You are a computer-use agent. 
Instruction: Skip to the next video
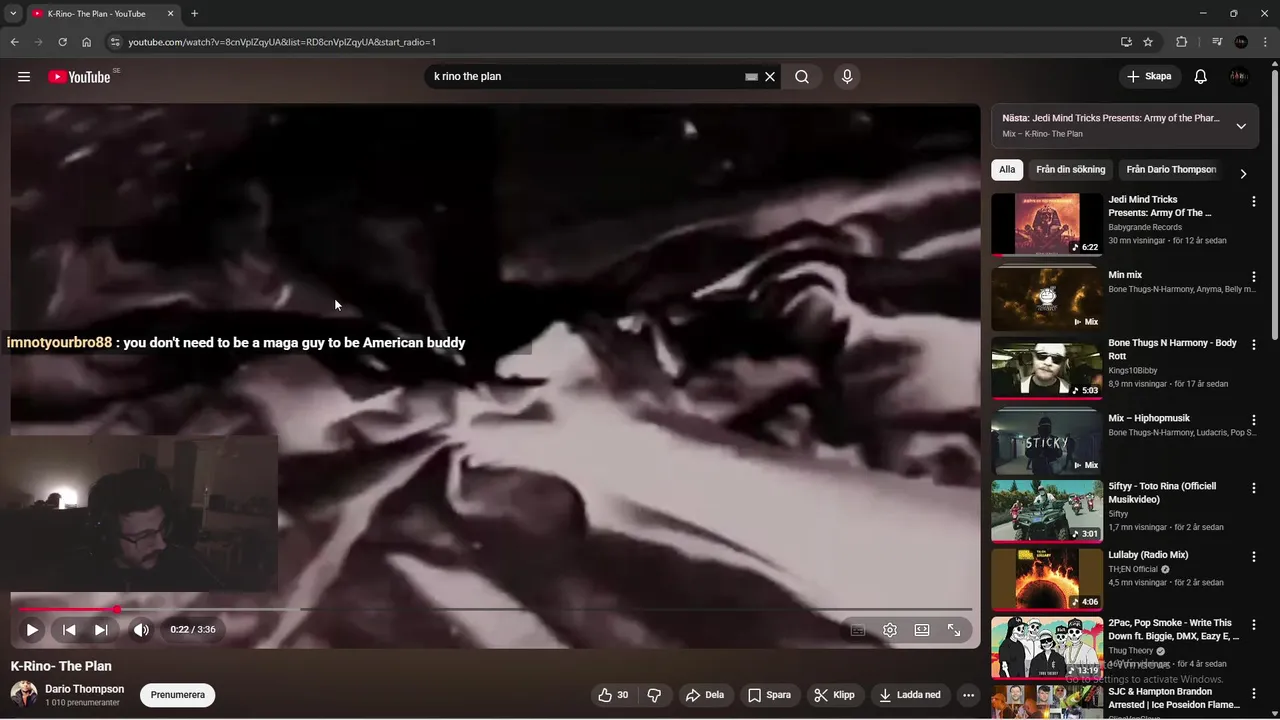coord(101,630)
